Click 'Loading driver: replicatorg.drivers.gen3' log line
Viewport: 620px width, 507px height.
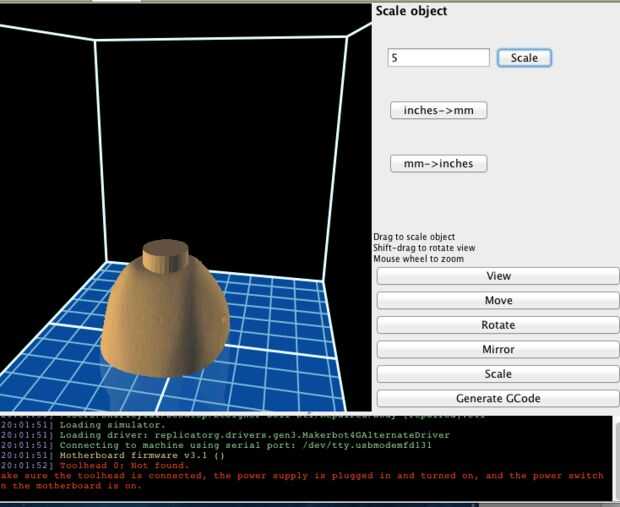click(x=255, y=435)
